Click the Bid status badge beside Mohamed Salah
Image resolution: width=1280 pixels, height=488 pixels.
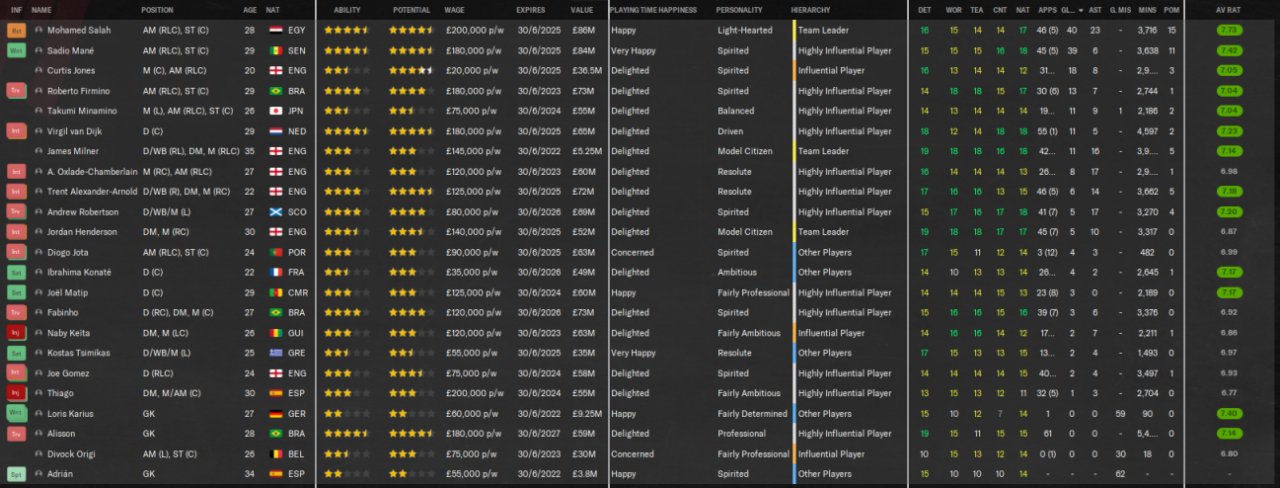click(x=16, y=30)
